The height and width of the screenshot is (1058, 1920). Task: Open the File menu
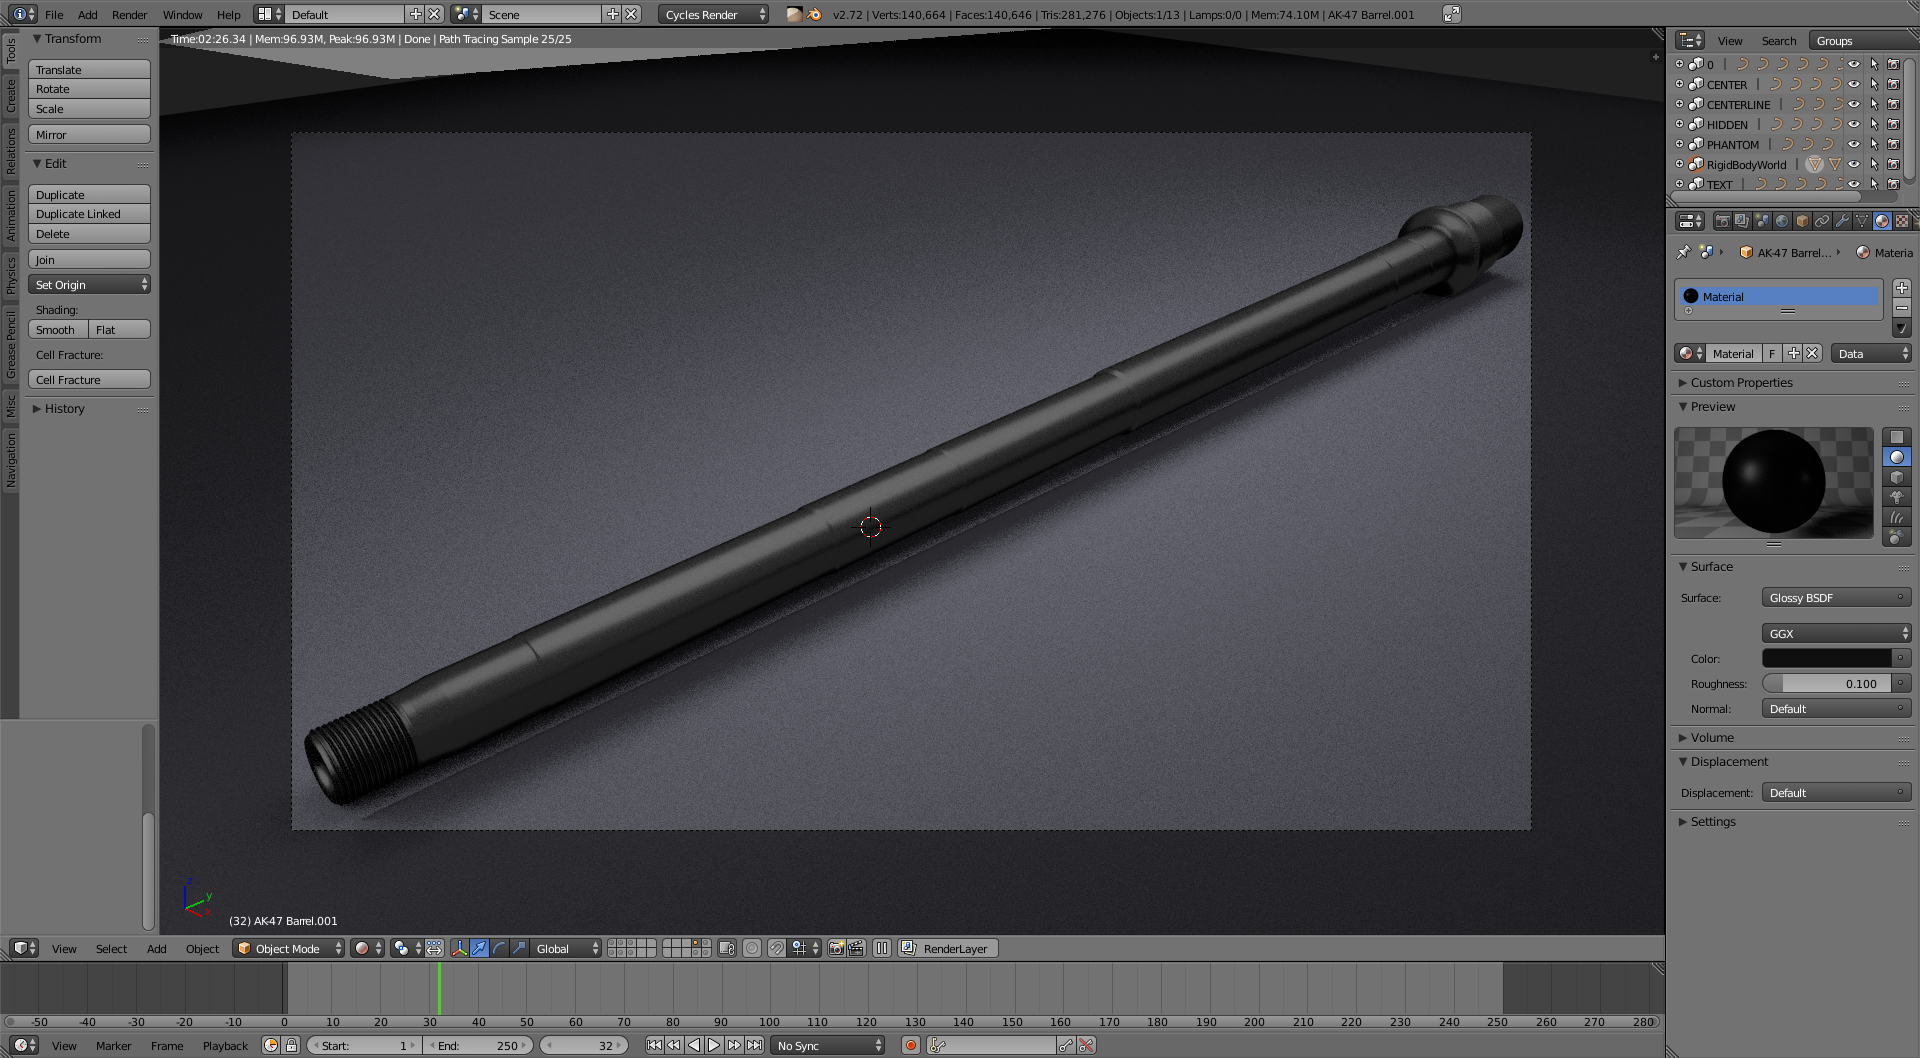point(54,14)
